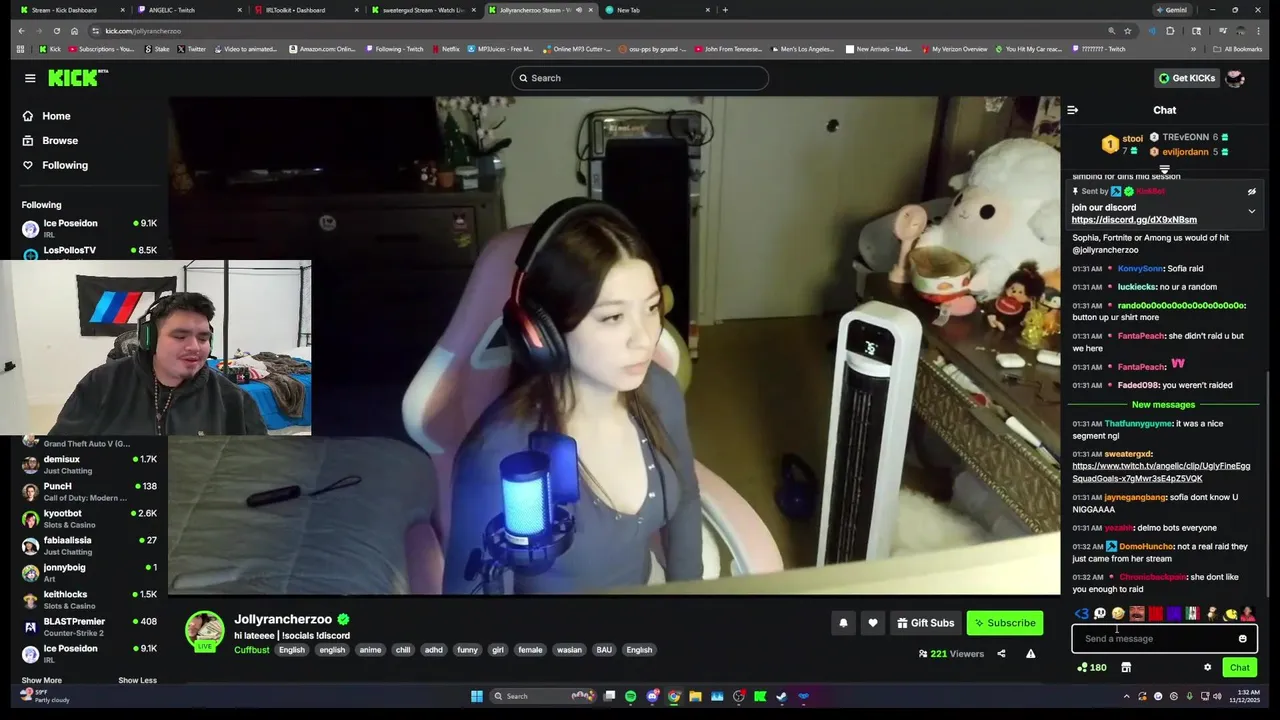The height and width of the screenshot is (720, 1280).
Task: Open the Cuffbust category link
Action: click(x=252, y=650)
